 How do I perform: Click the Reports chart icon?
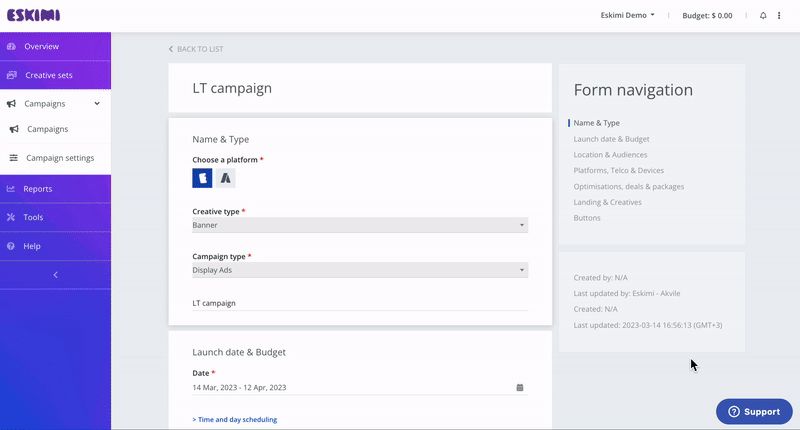pyautogui.click(x=11, y=189)
